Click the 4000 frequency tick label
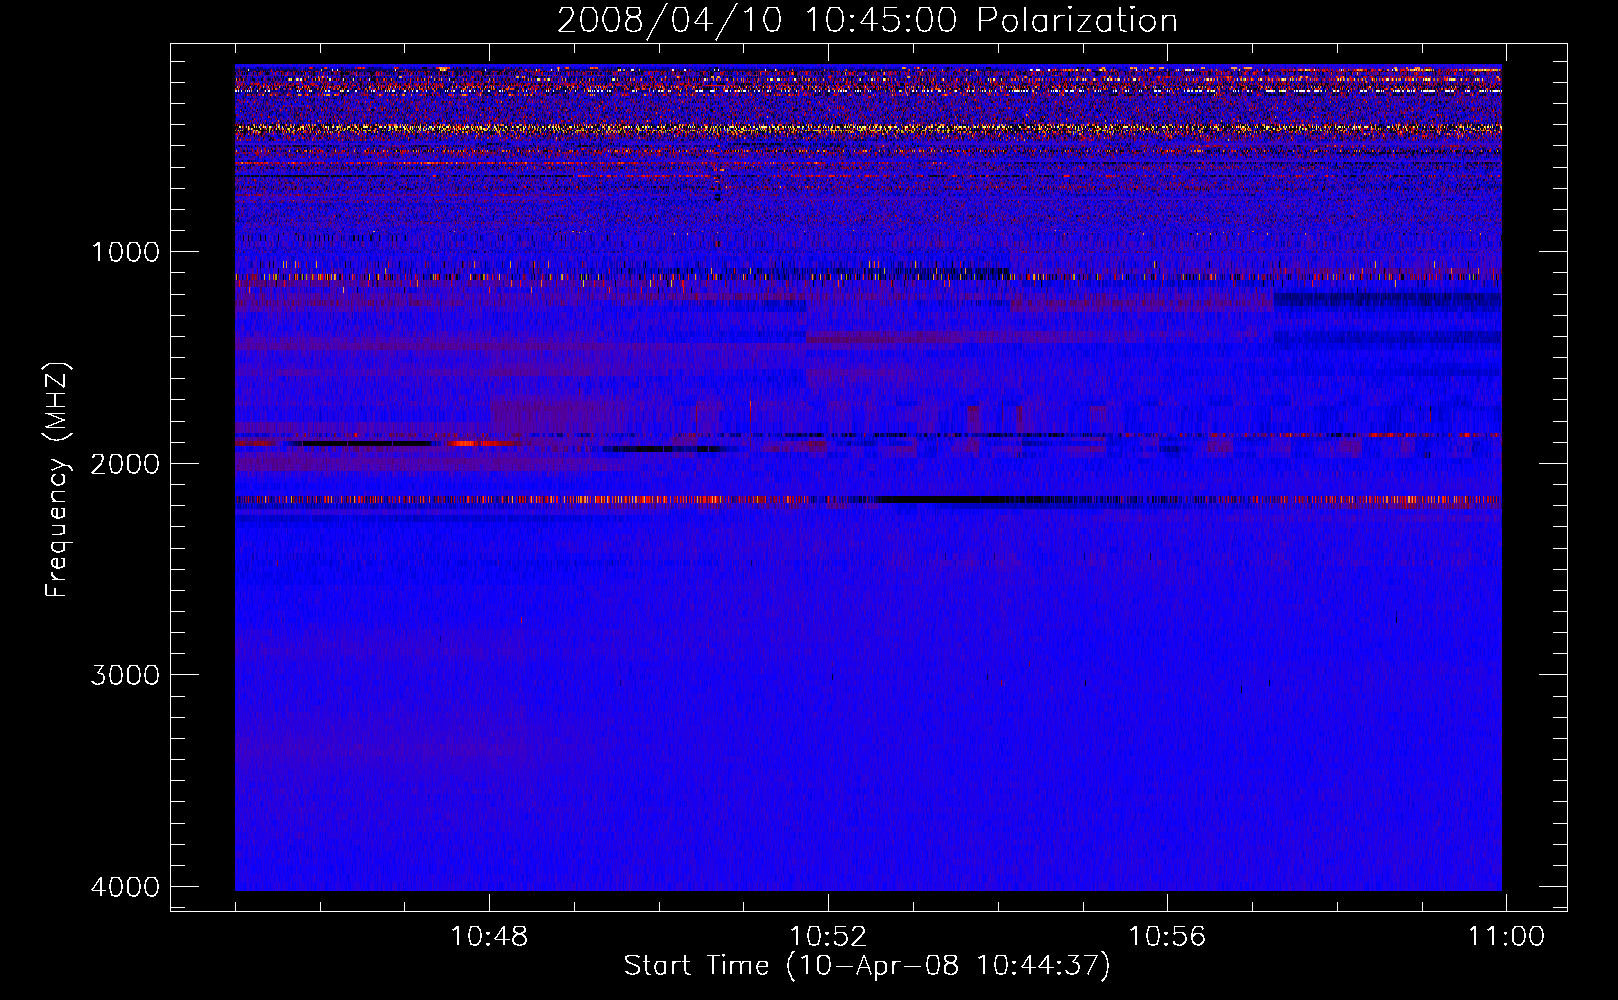This screenshot has width=1618, height=1000. pos(125,887)
